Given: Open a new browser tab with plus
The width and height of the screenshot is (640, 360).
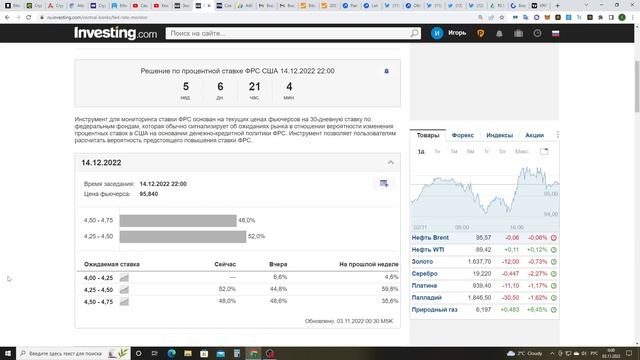Looking at the screenshot, I should pos(558,6).
